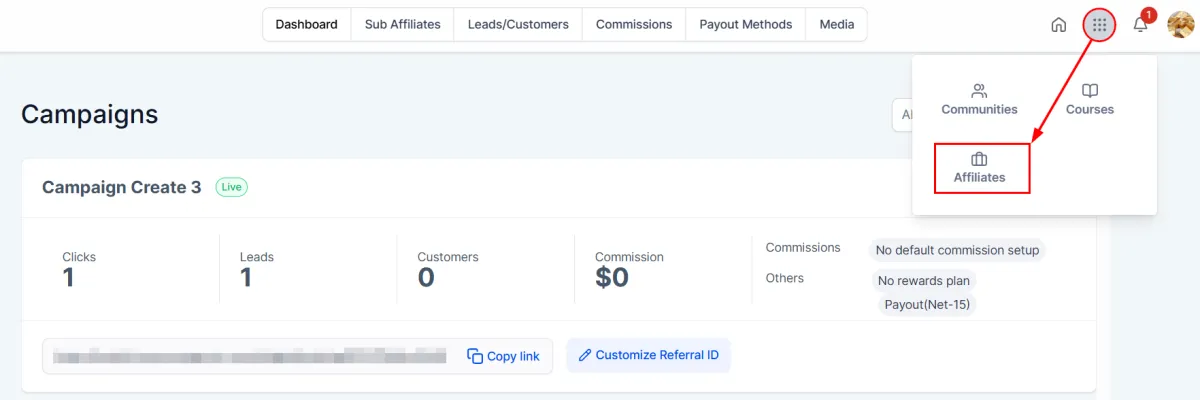Viewport: 1200px width, 400px height.
Task: Select the Affiliates briefcase icon
Action: point(979,159)
